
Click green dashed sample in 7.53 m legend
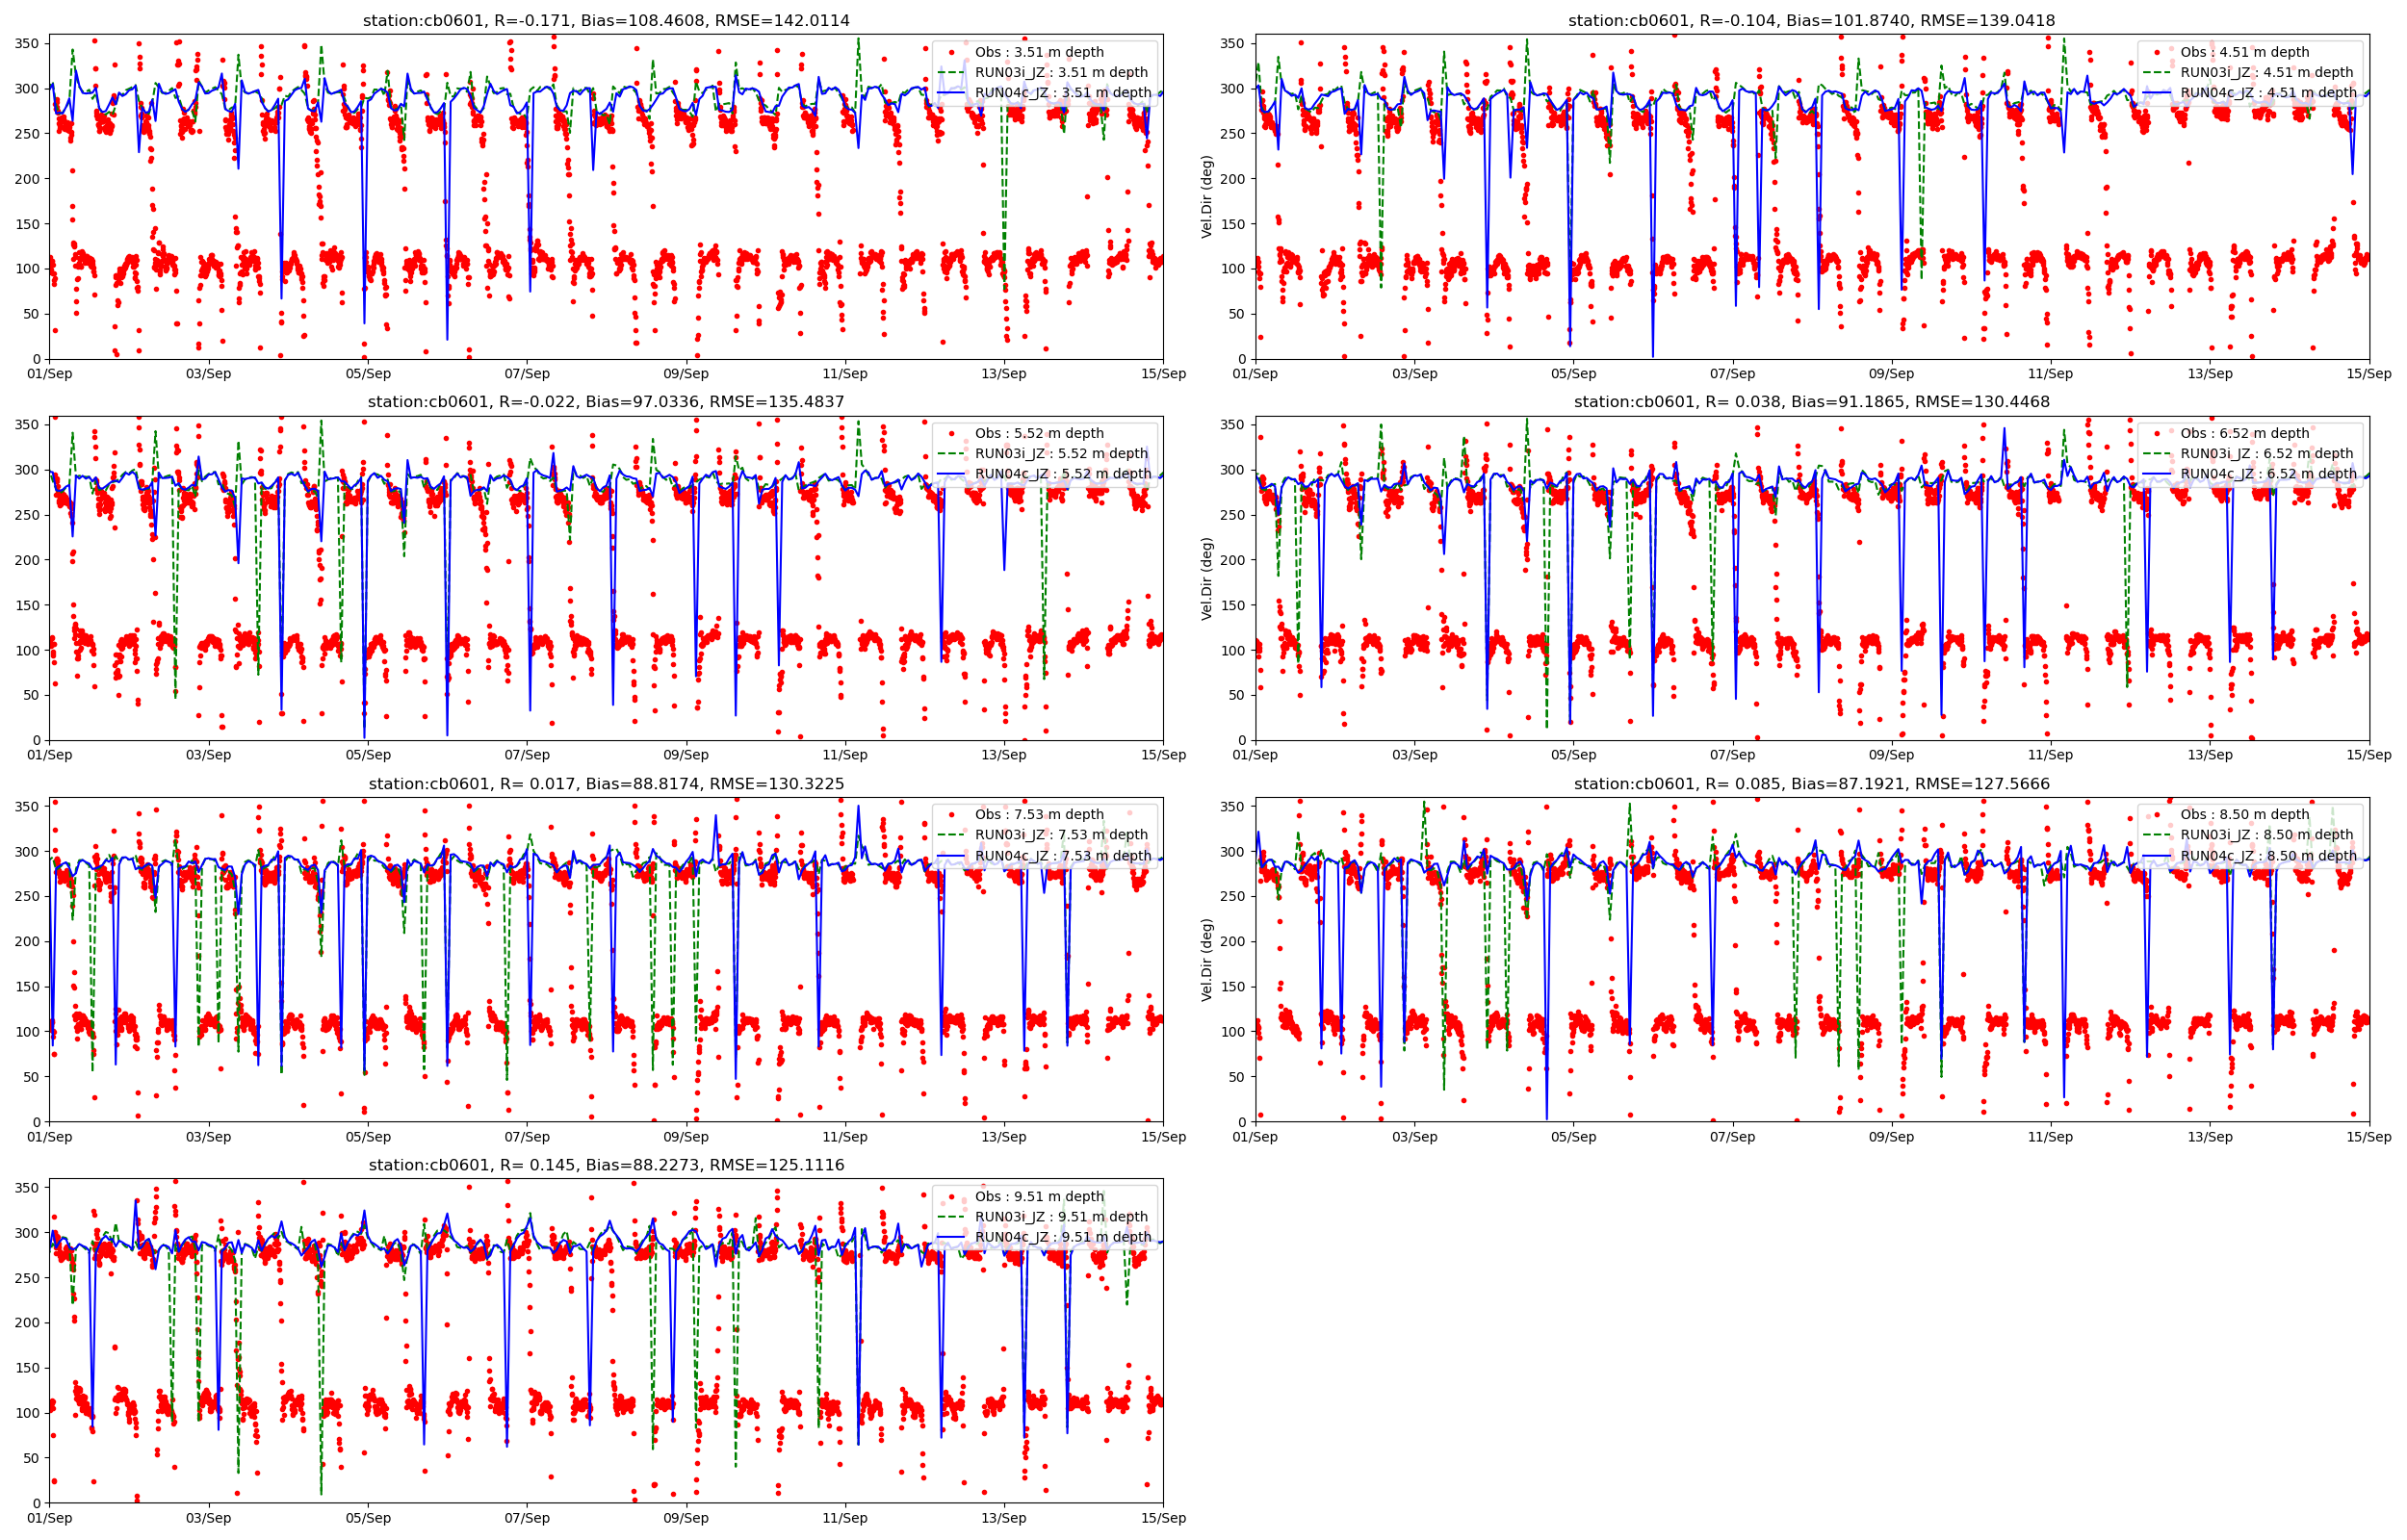[952, 835]
